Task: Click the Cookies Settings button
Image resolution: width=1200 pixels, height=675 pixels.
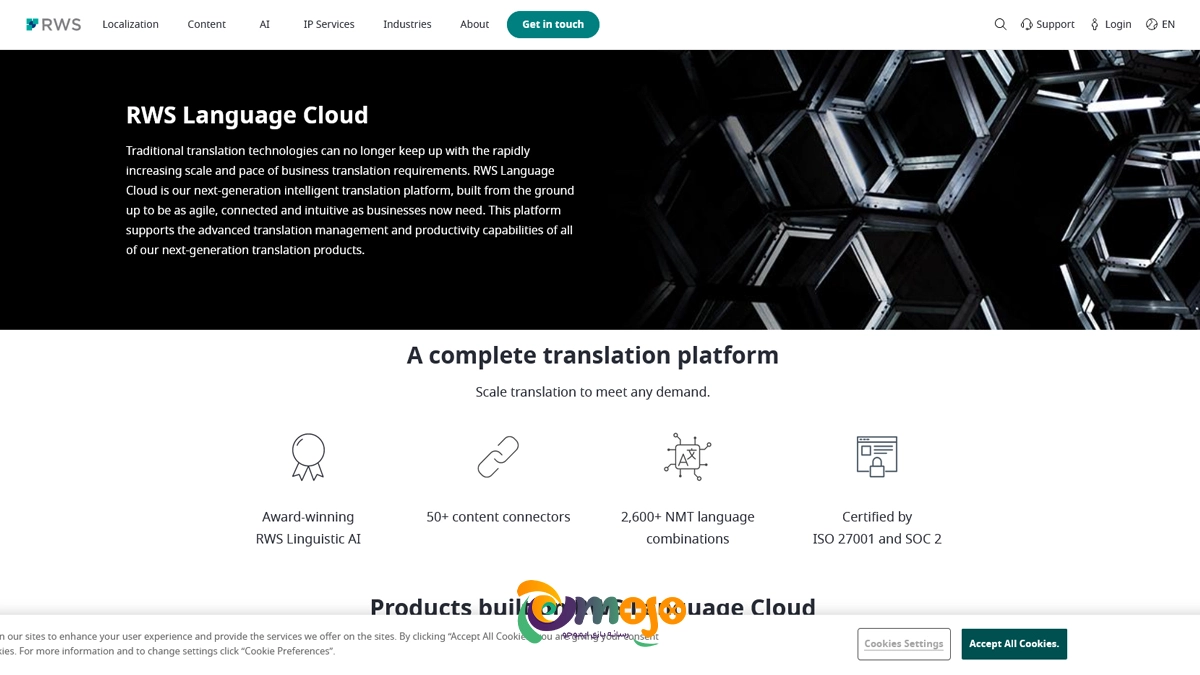Action: pyautogui.click(x=904, y=644)
